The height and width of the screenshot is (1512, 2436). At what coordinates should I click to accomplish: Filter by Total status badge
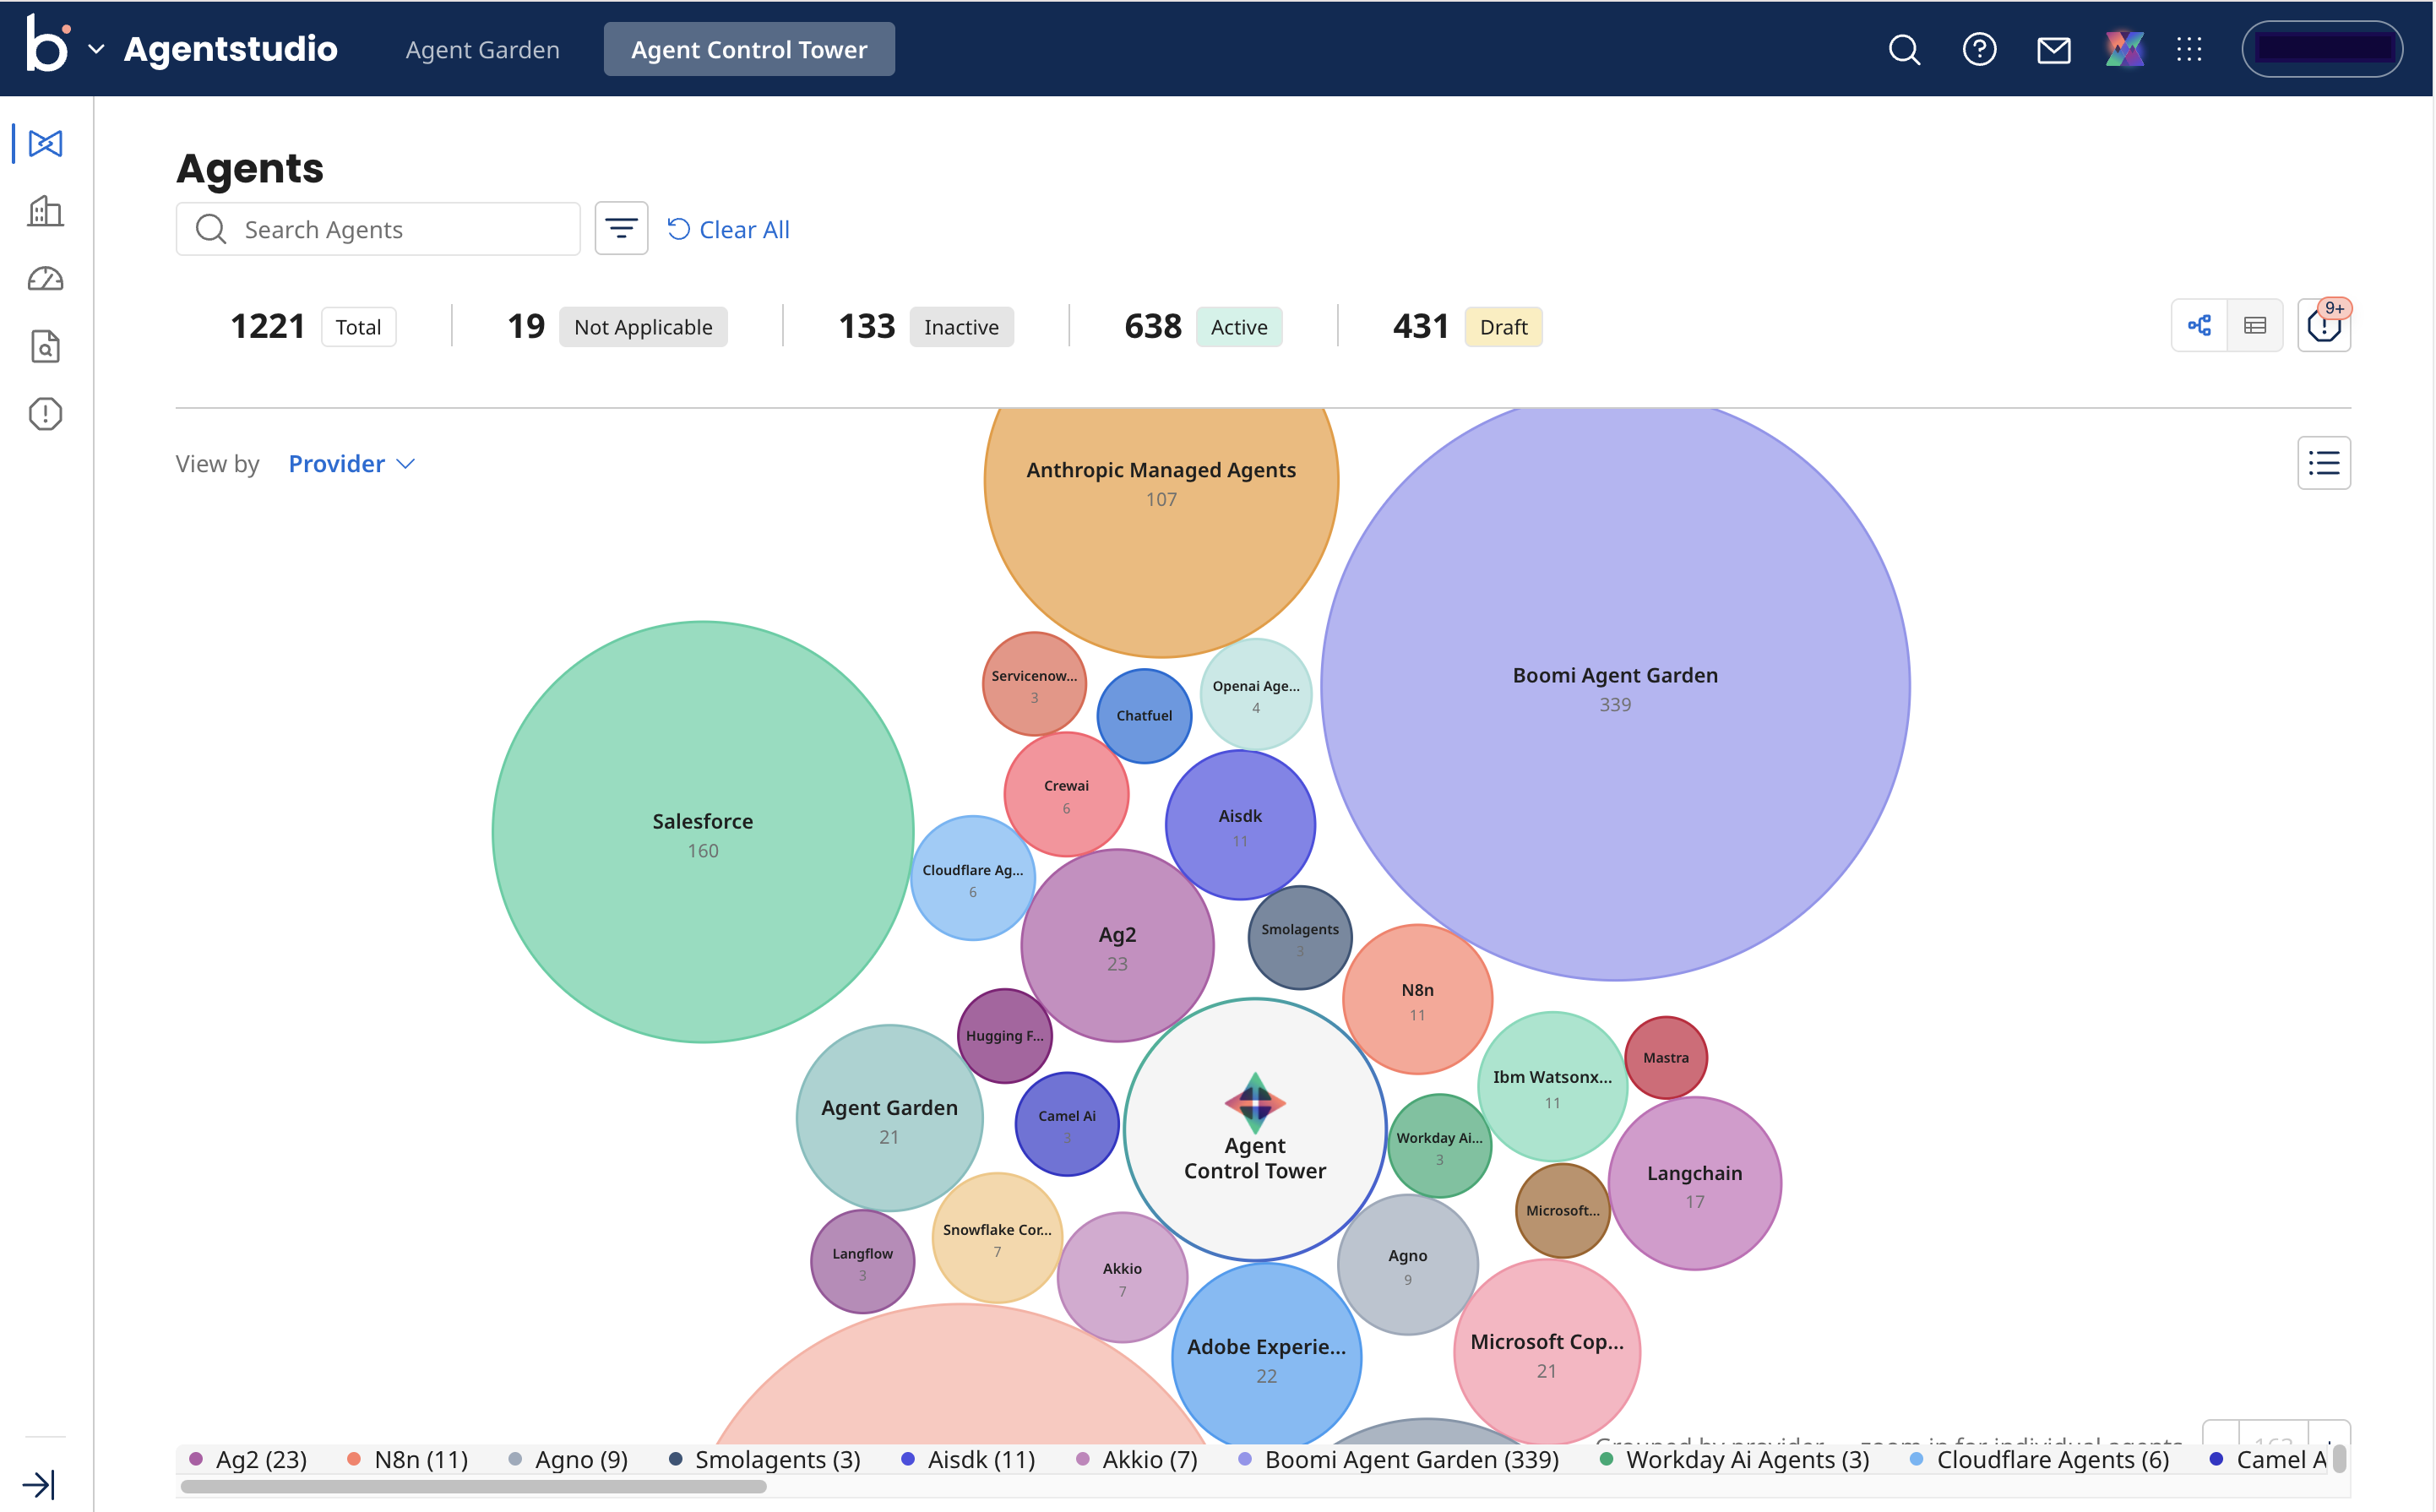click(358, 327)
